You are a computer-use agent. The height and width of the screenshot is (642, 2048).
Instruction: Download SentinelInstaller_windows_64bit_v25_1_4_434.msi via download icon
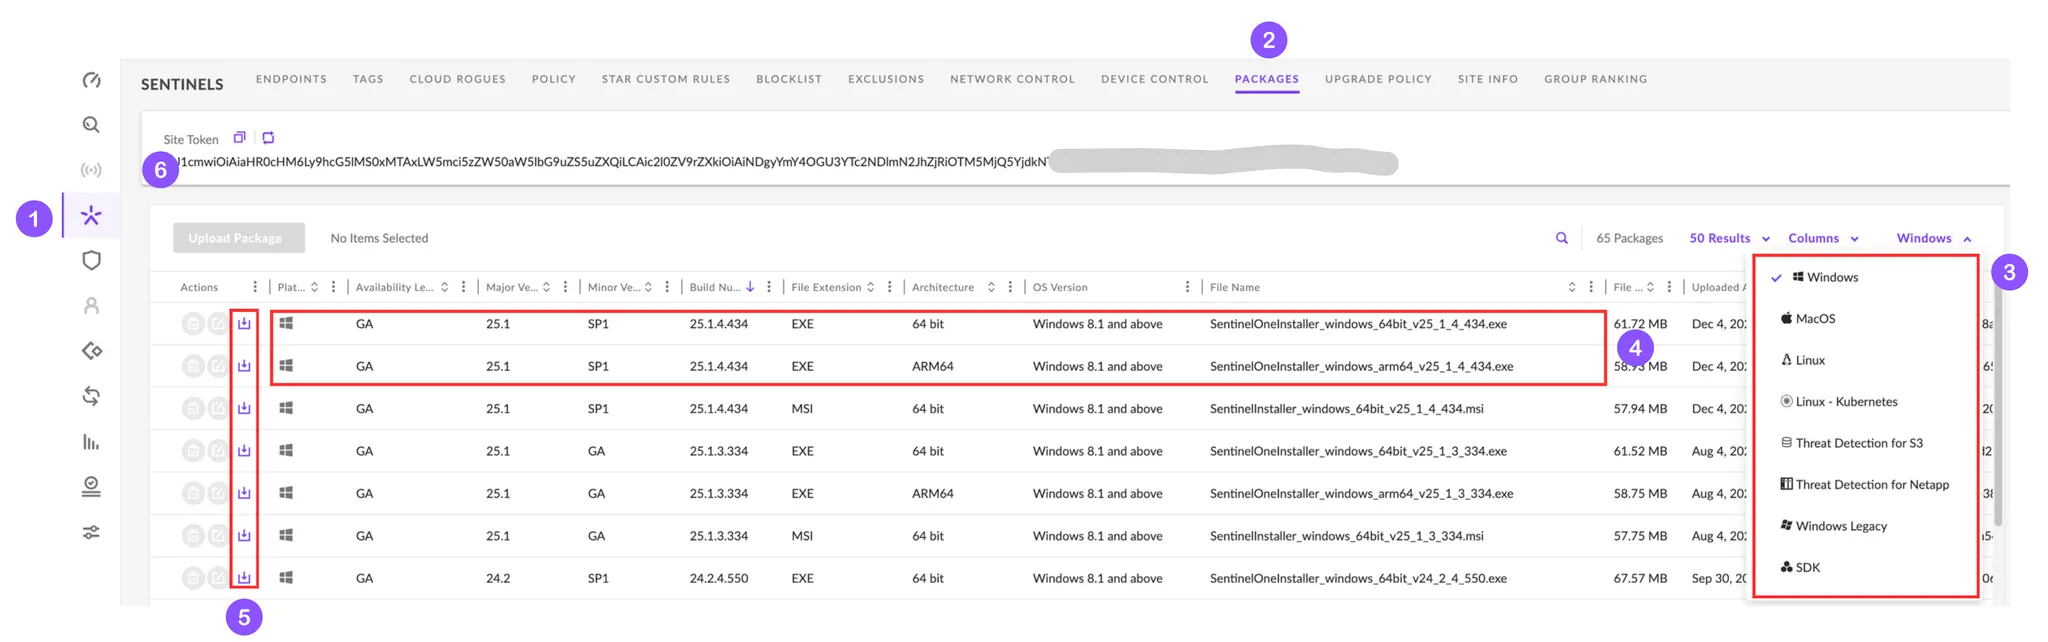pos(244,409)
